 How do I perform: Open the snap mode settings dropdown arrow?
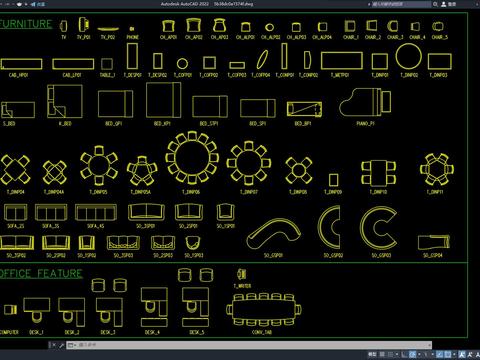pyautogui.click(x=397, y=354)
